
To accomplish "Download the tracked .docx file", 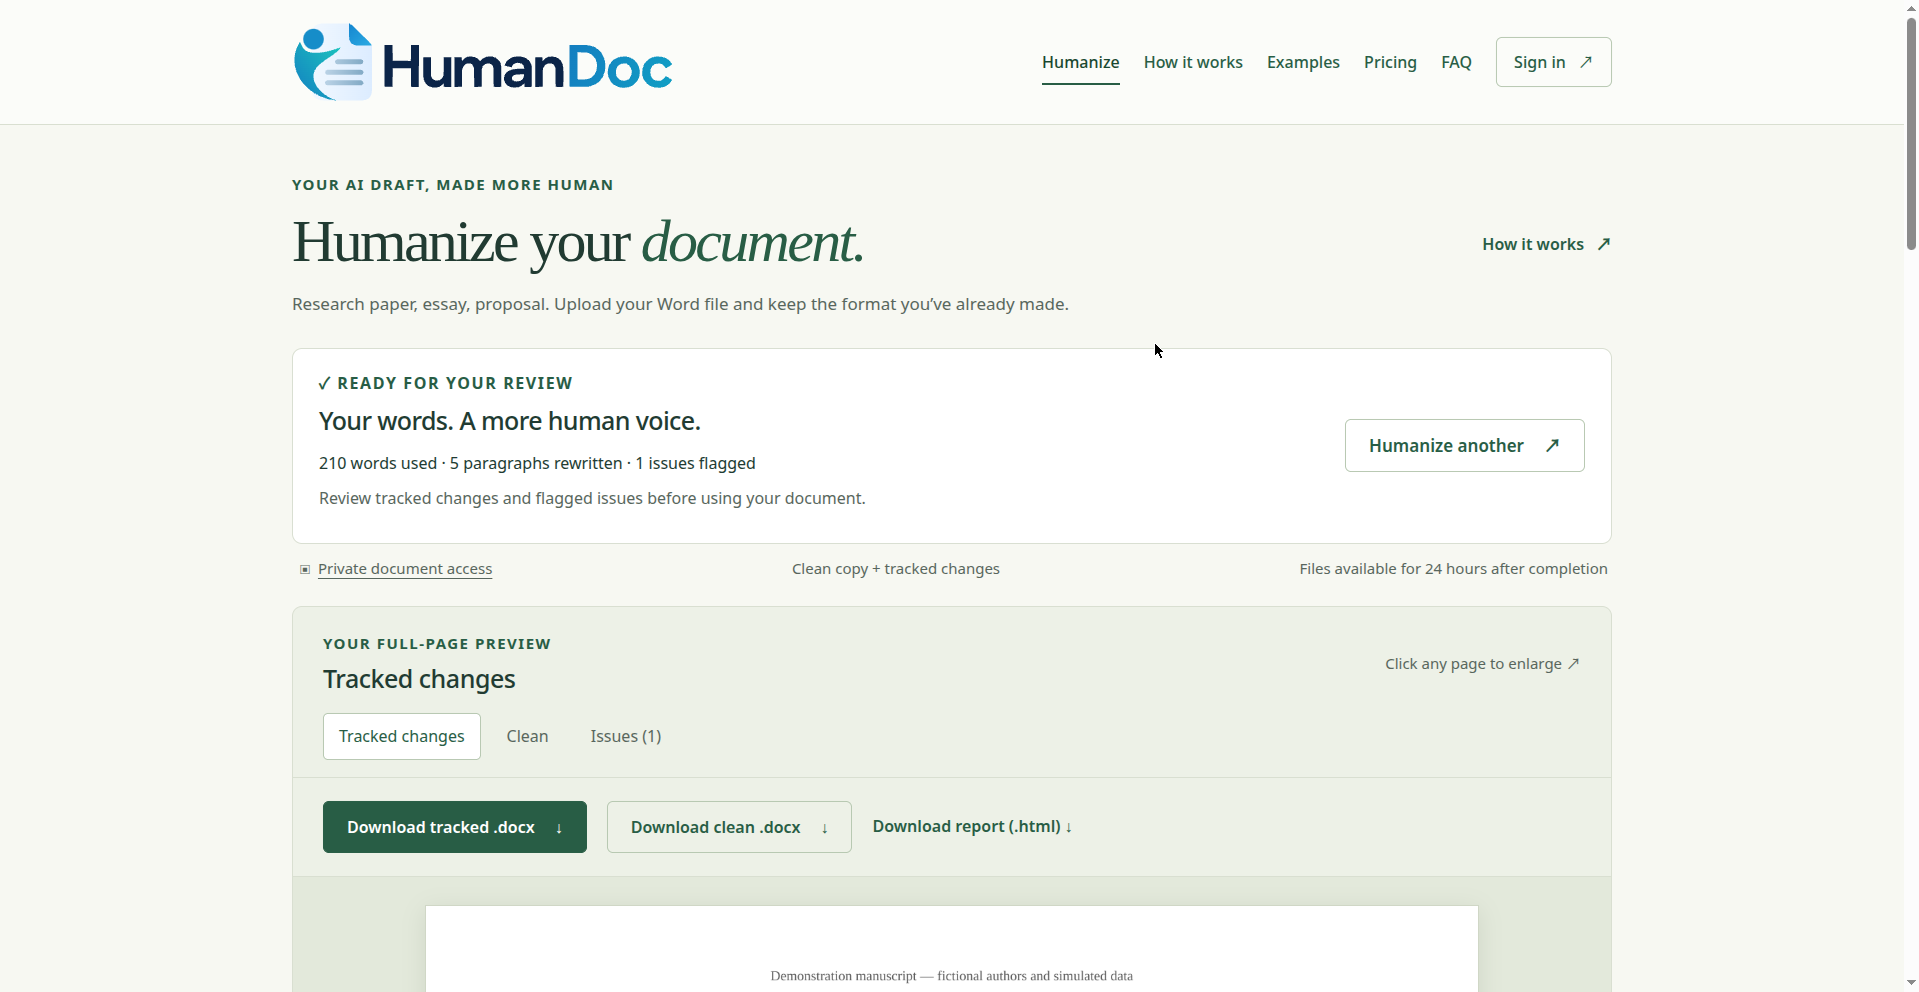I will click(454, 827).
